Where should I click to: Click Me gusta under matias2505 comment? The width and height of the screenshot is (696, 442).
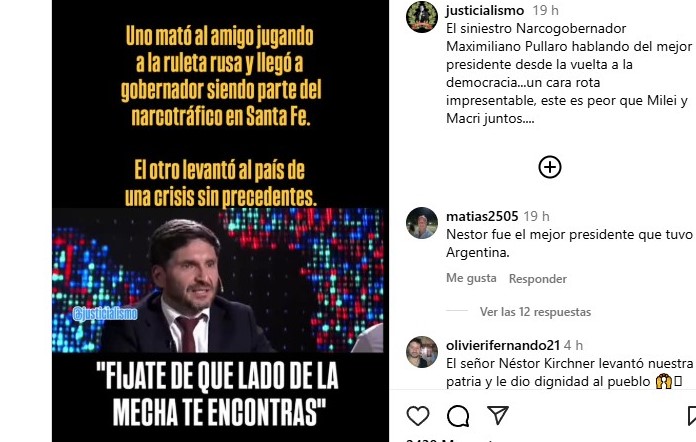coord(471,278)
